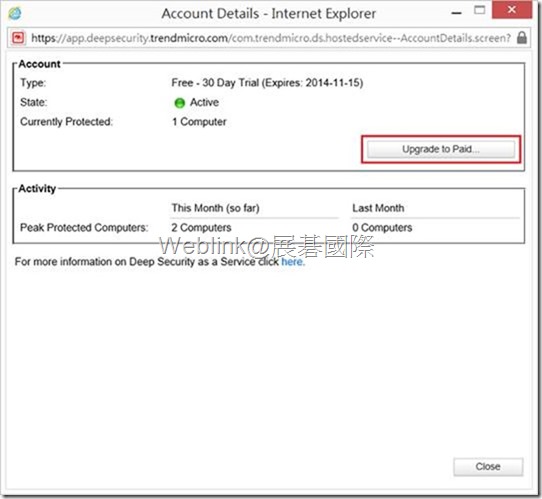Click the 'Type:' label in Account section
The height and width of the screenshot is (499, 542).
point(33,83)
